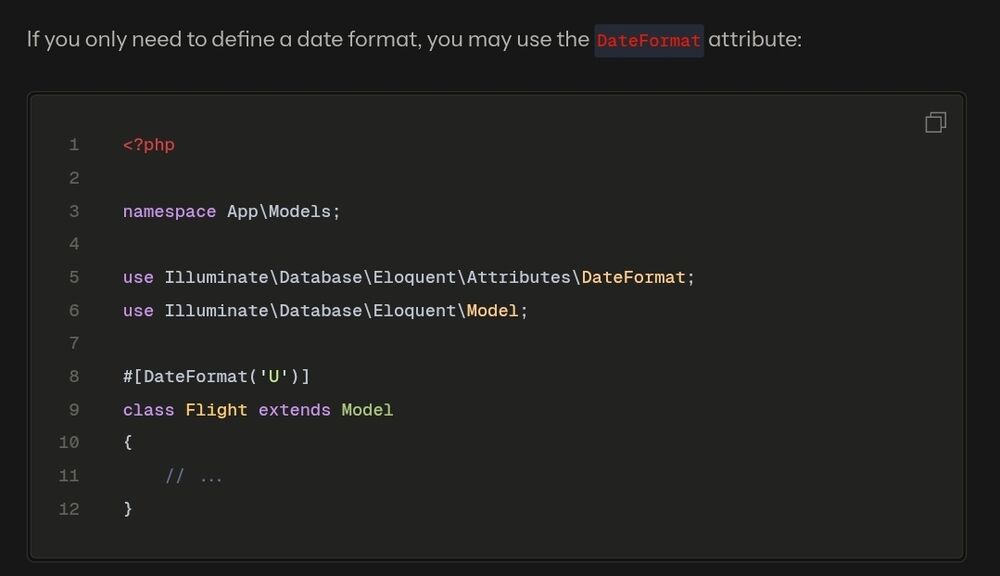The height and width of the screenshot is (576, 1000).
Task: Click the opening curly brace on line 10
Action: (x=128, y=442)
